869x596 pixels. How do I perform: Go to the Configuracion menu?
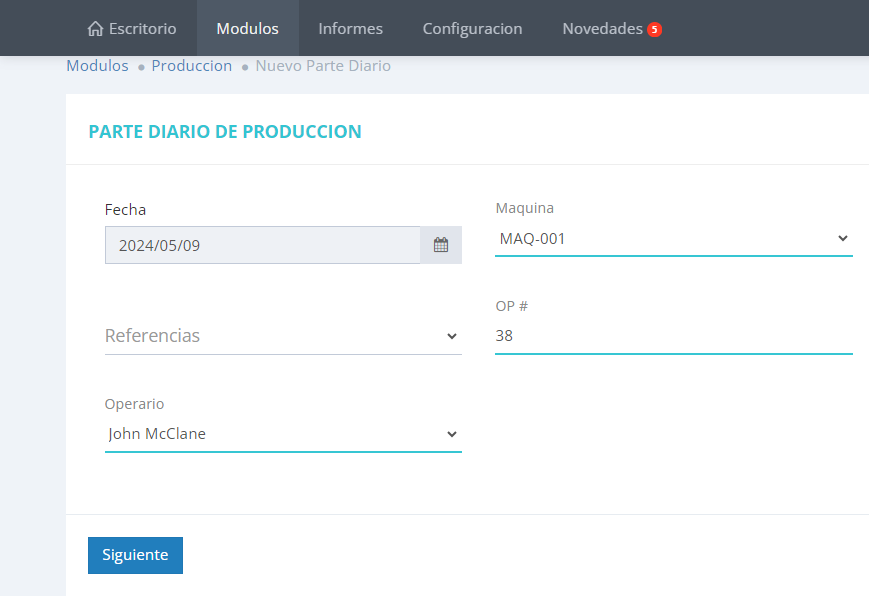pyautogui.click(x=472, y=29)
